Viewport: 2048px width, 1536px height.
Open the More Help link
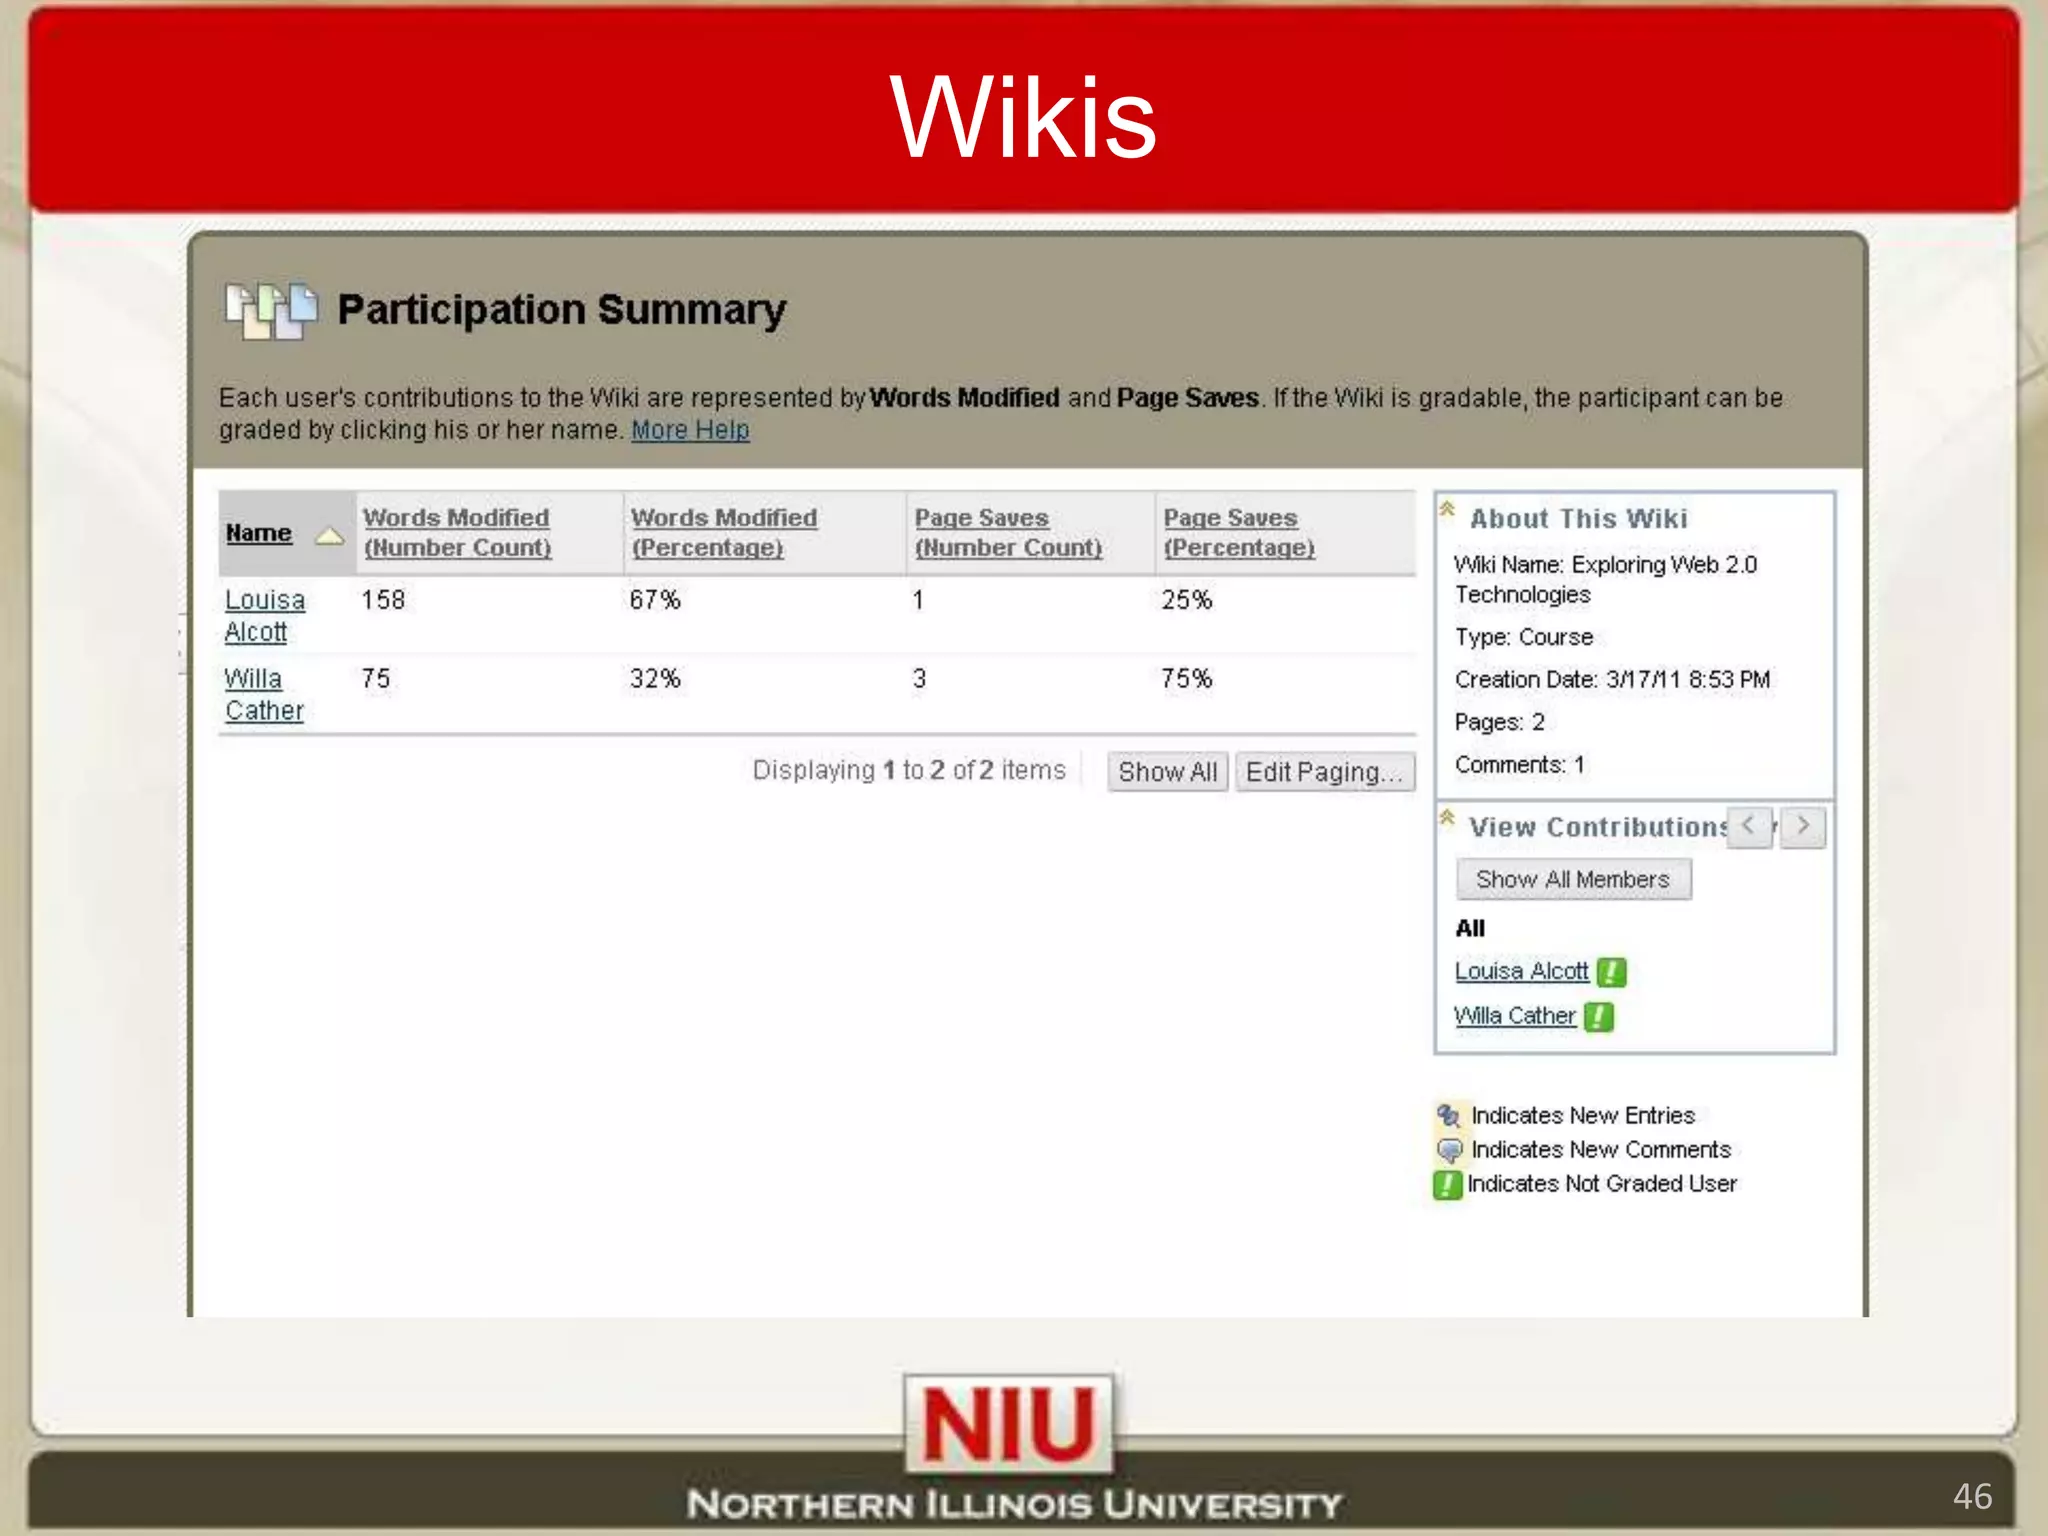tap(690, 430)
